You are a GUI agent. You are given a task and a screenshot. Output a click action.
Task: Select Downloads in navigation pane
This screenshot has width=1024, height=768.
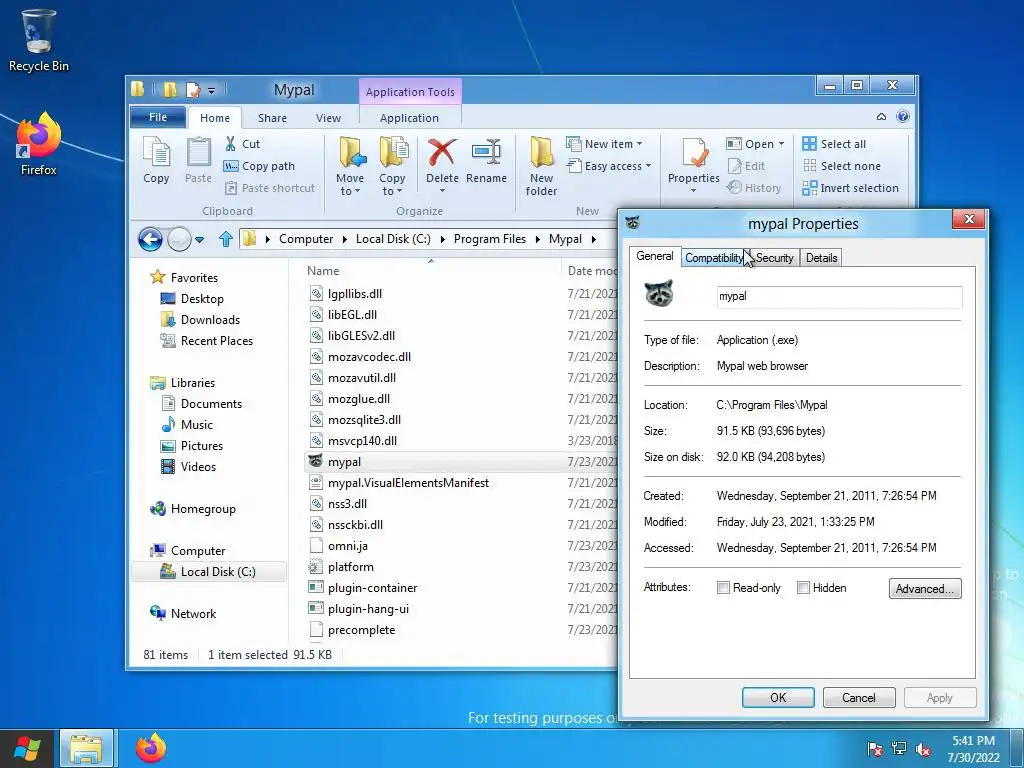[x=210, y=319]
